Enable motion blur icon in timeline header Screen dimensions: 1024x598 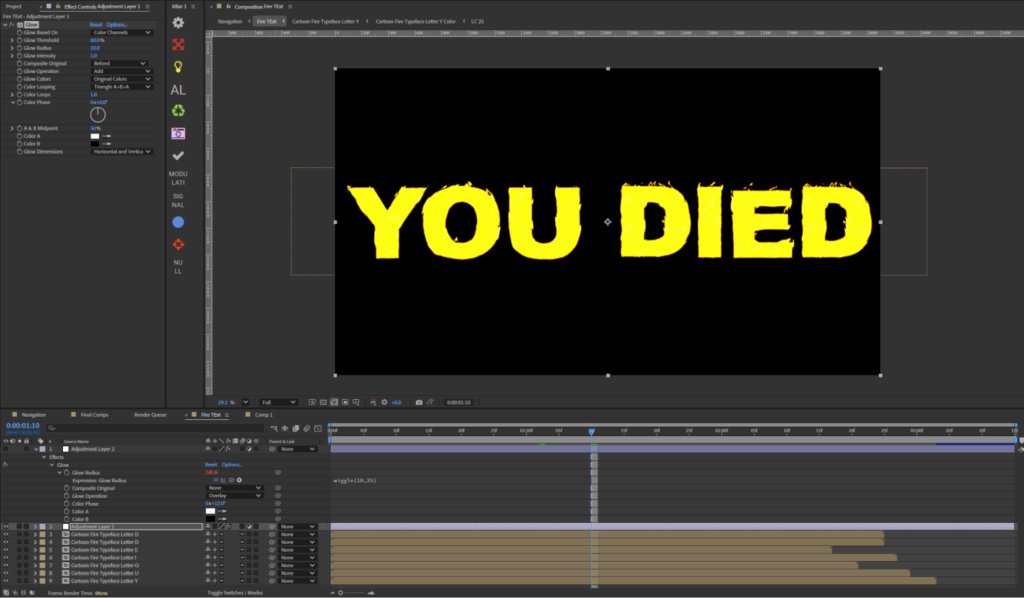coord(306,428)
